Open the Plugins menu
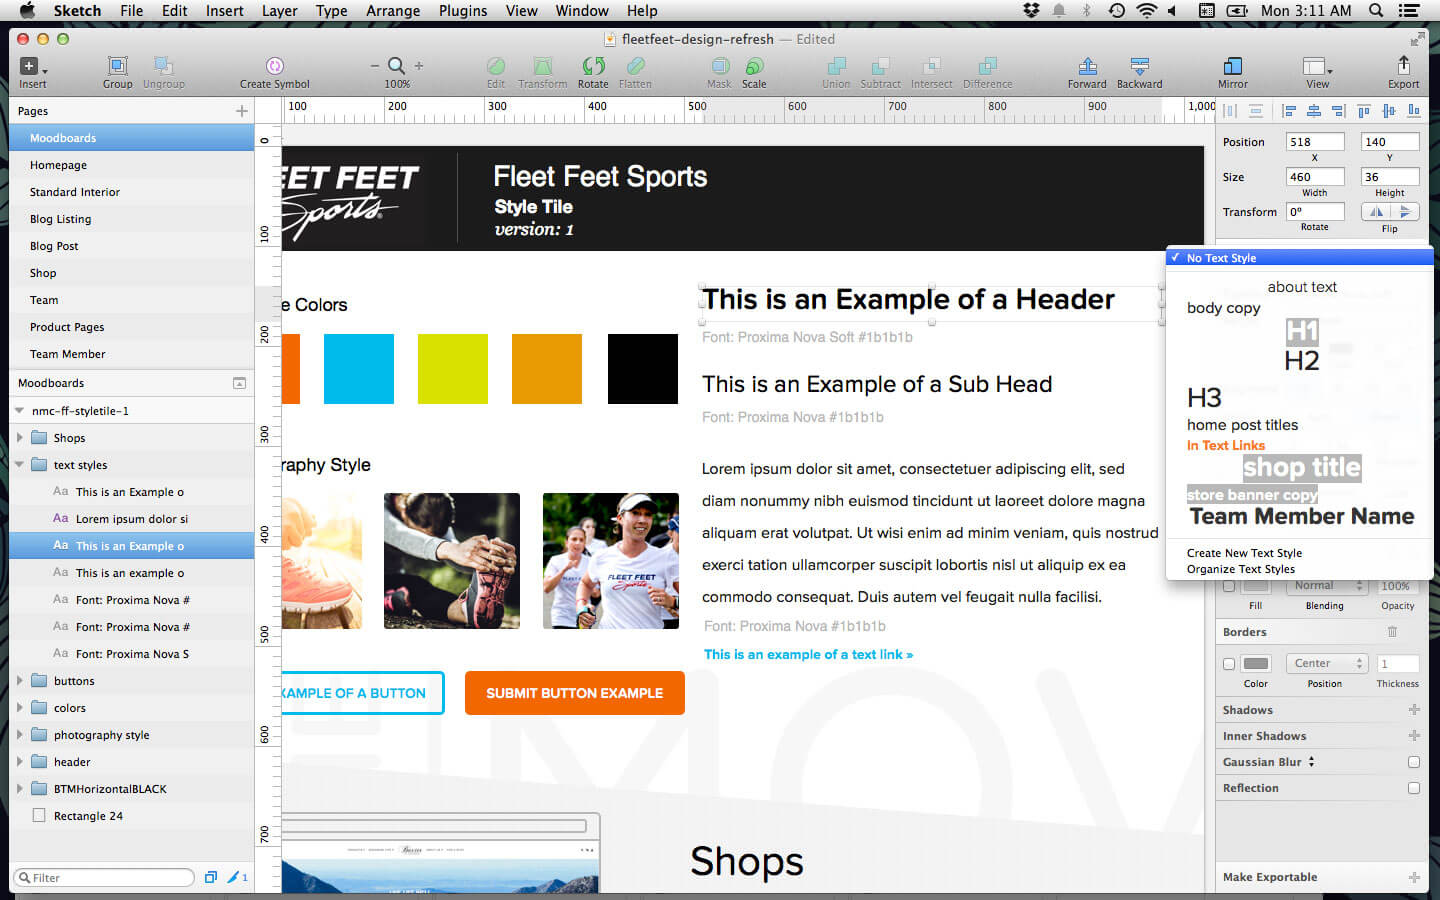Viewport: 1440px width, 900px height. [462, 11]
